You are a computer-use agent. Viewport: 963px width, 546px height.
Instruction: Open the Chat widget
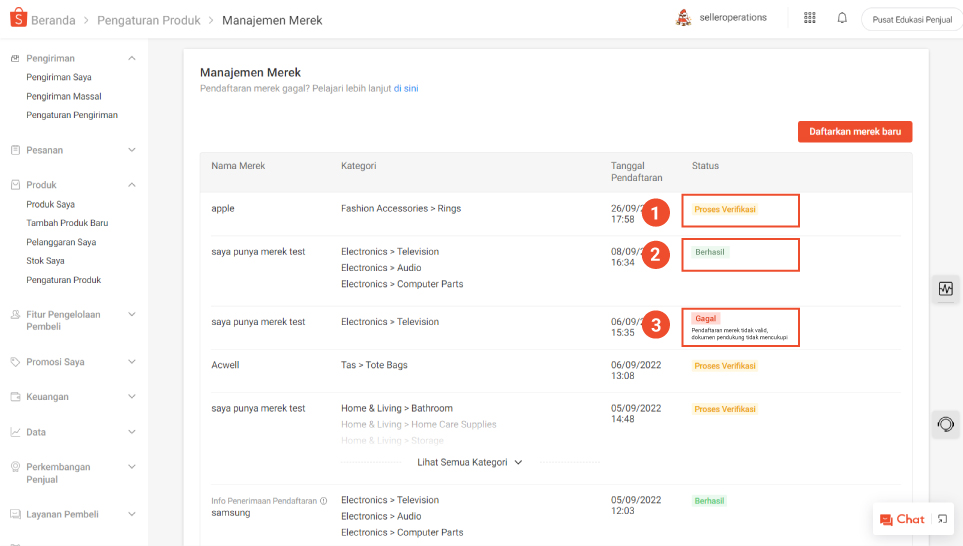point(901,519)
